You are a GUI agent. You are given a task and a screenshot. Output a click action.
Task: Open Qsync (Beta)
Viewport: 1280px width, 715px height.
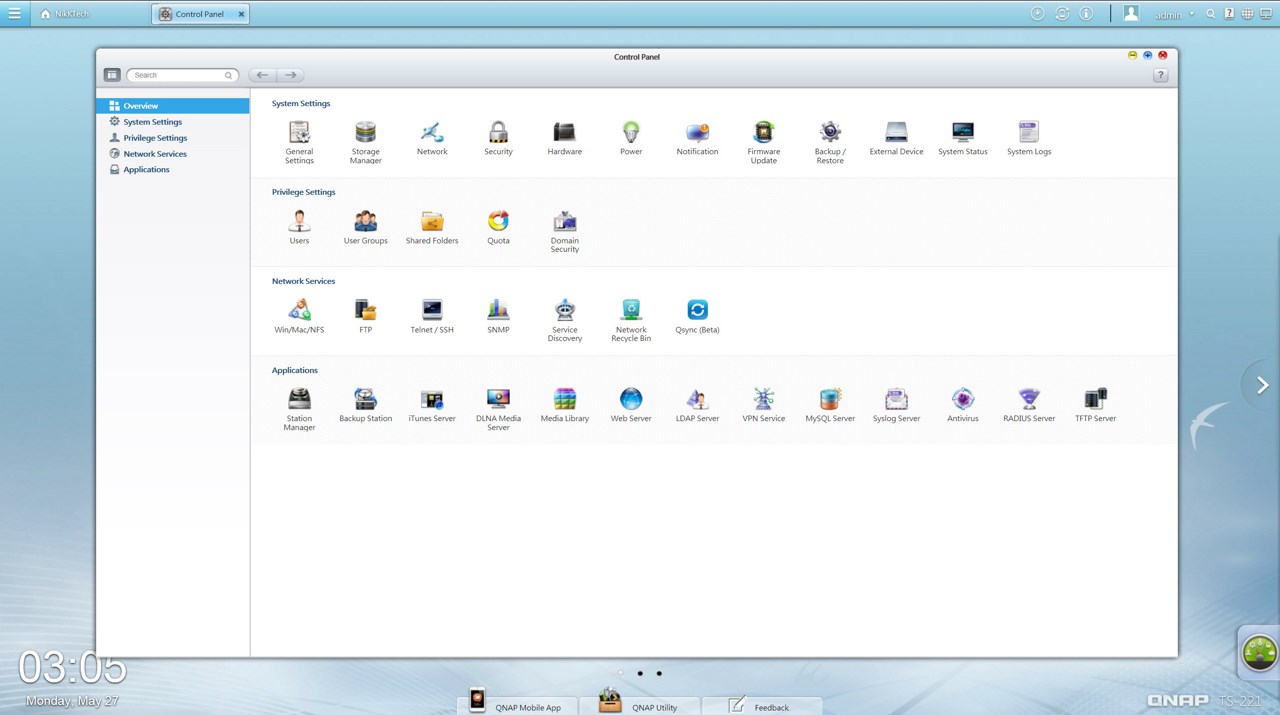(x=697, y=315)
